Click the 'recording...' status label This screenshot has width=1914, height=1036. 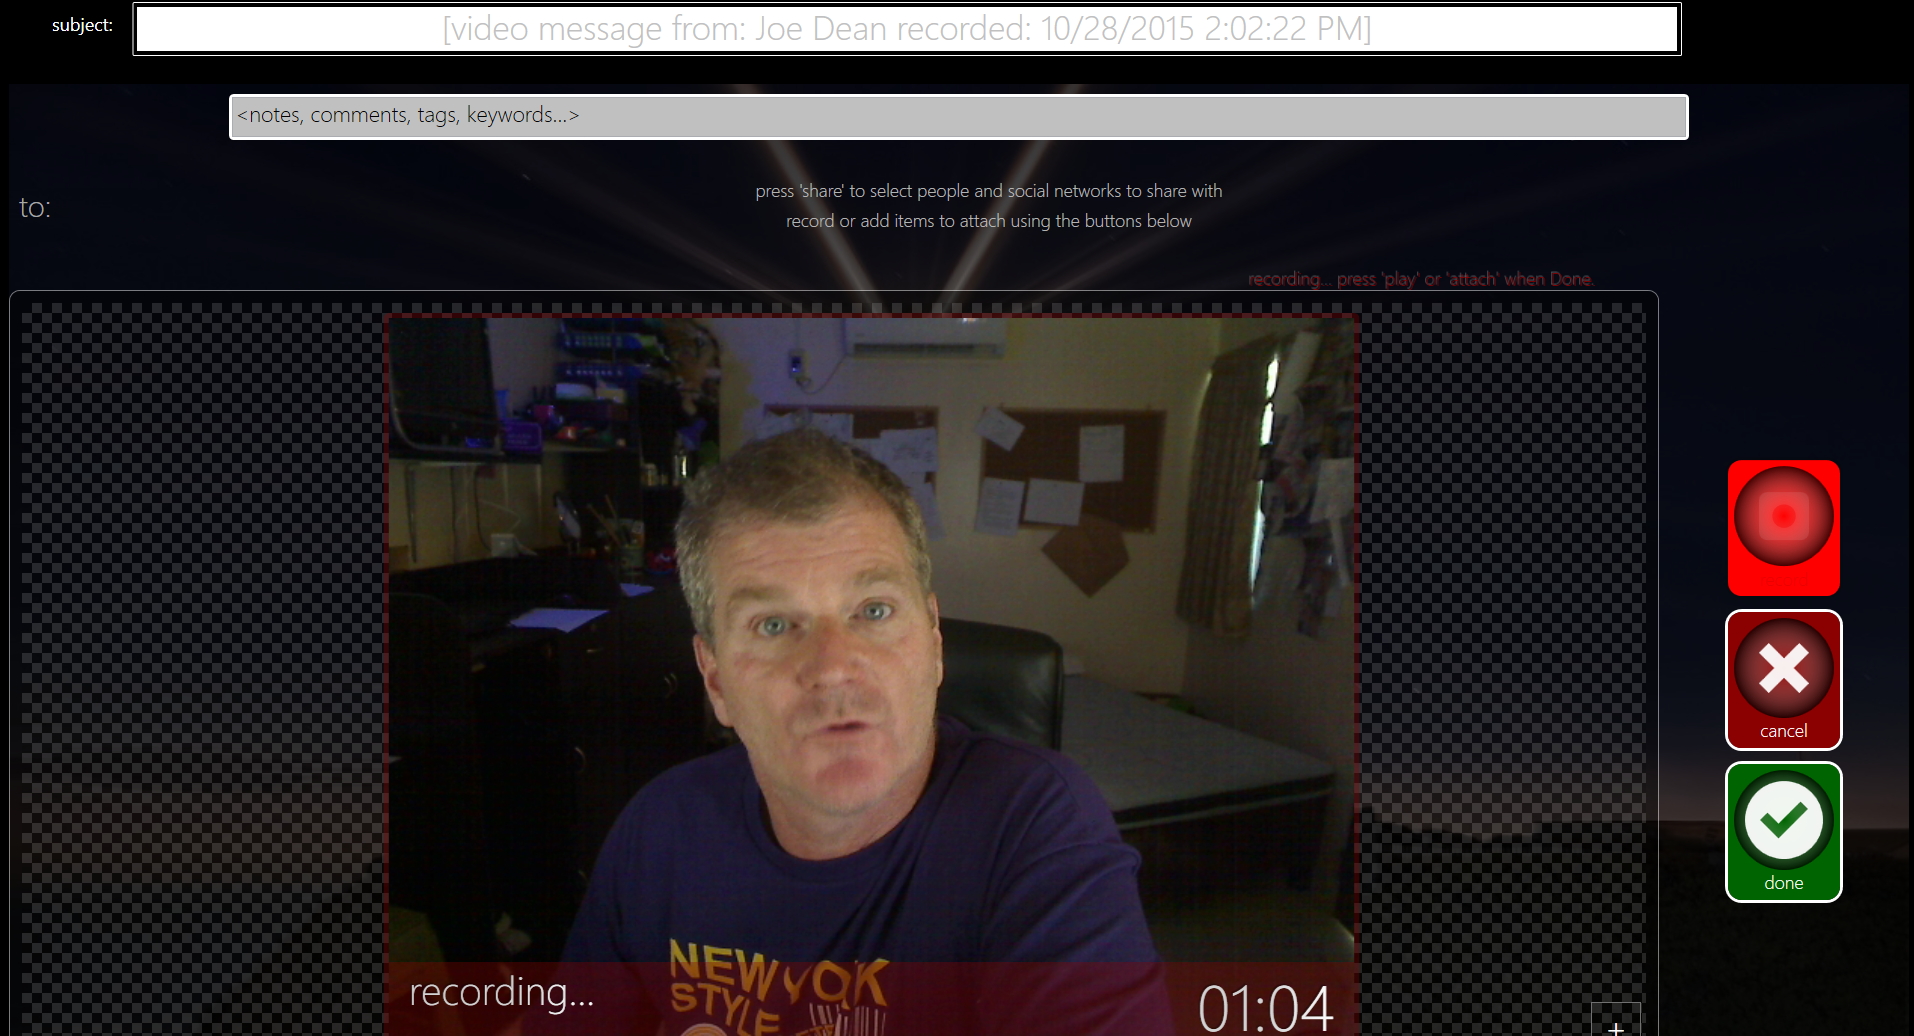point(502,992)
